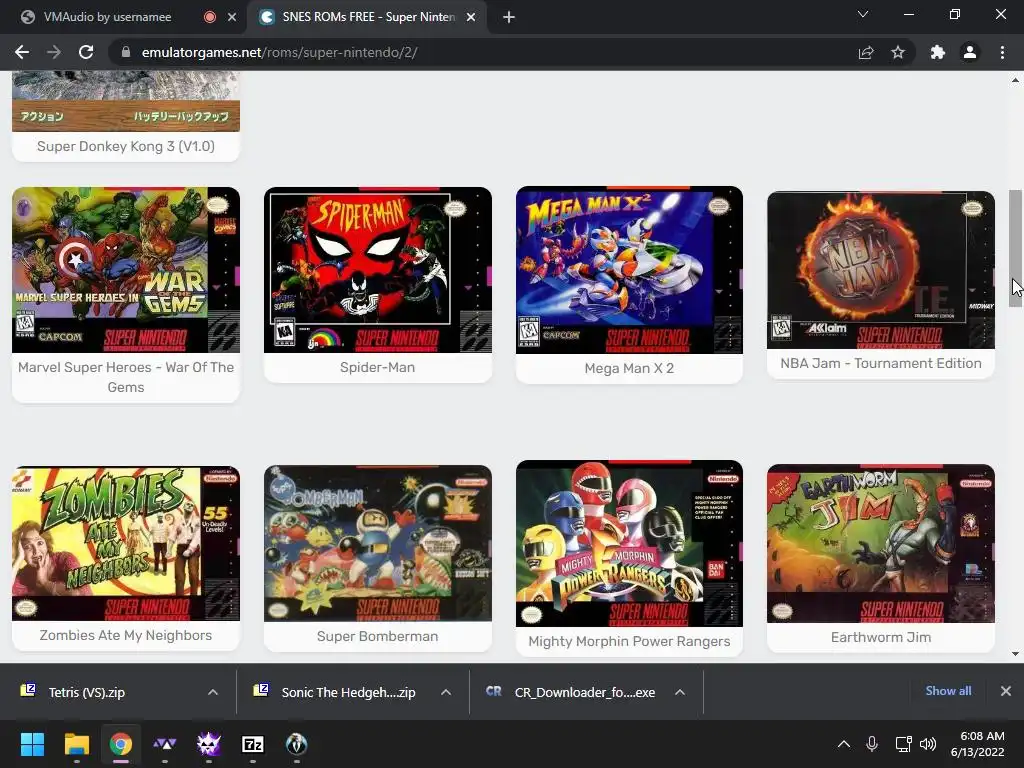Click the volume speaker tray icon
This screenshot has height=768, width=1024.
927,744
